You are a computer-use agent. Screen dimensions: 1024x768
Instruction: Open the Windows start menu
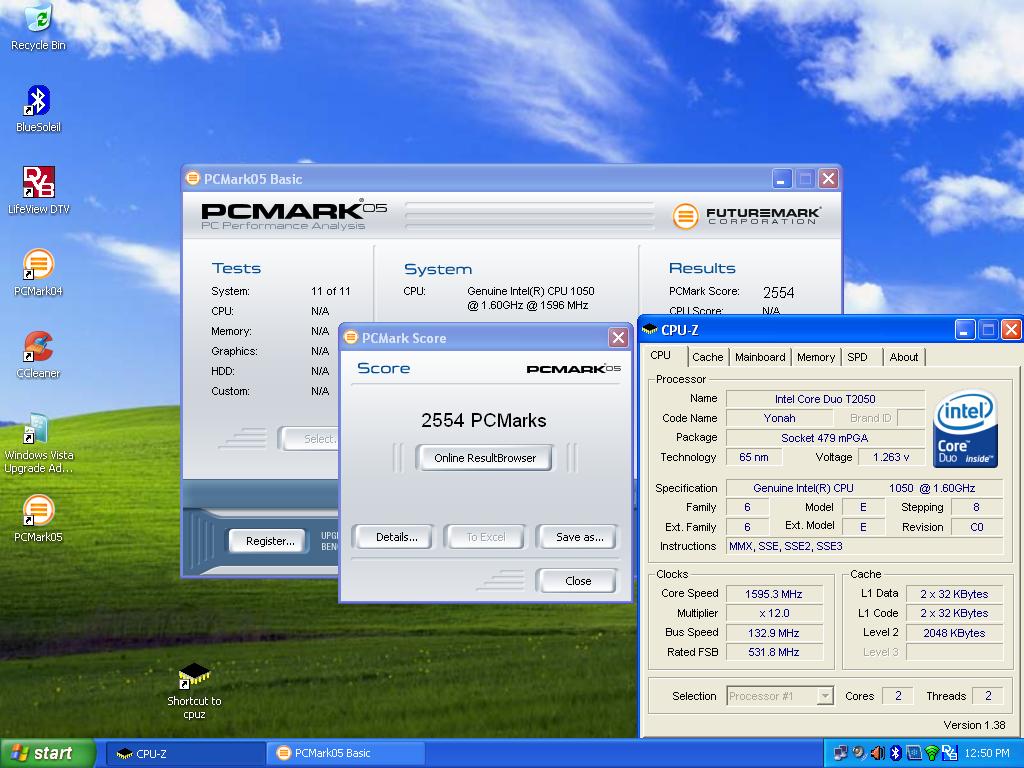(x=47, y=753)
